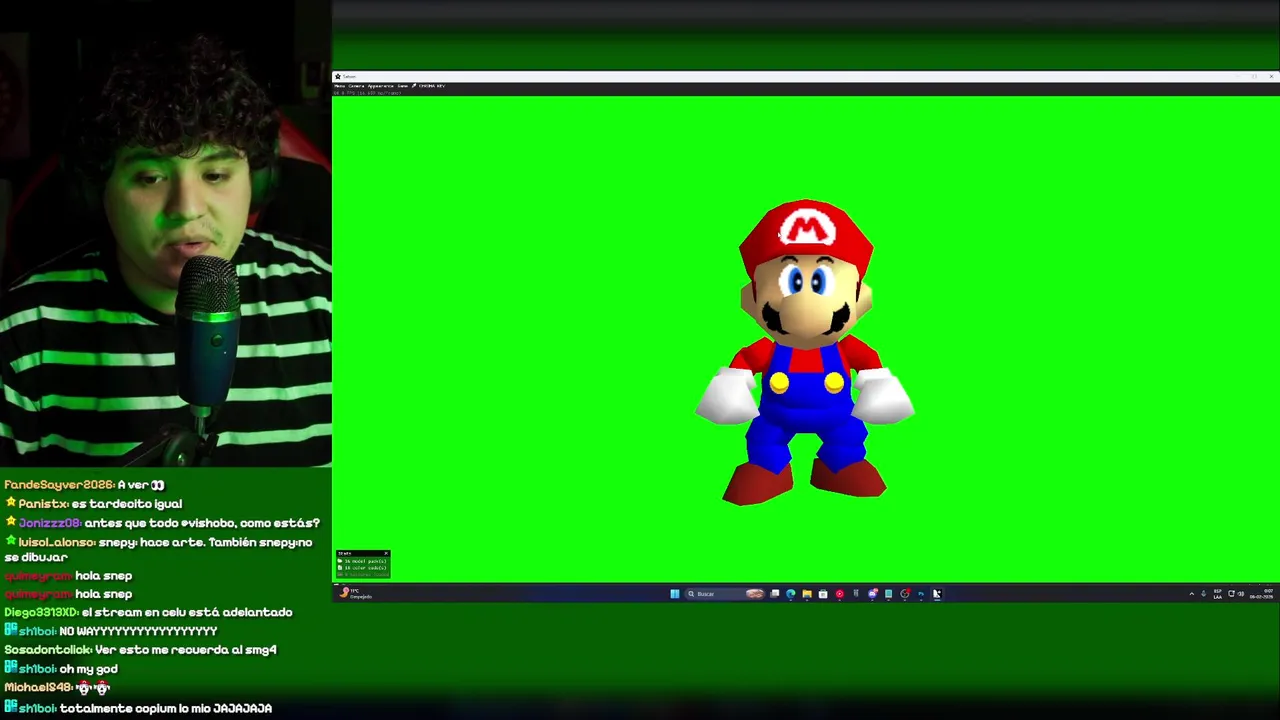This screenshot has width=1280, height=720.
Task: Open the weather widget in taskbar corner
Action: 355,594
